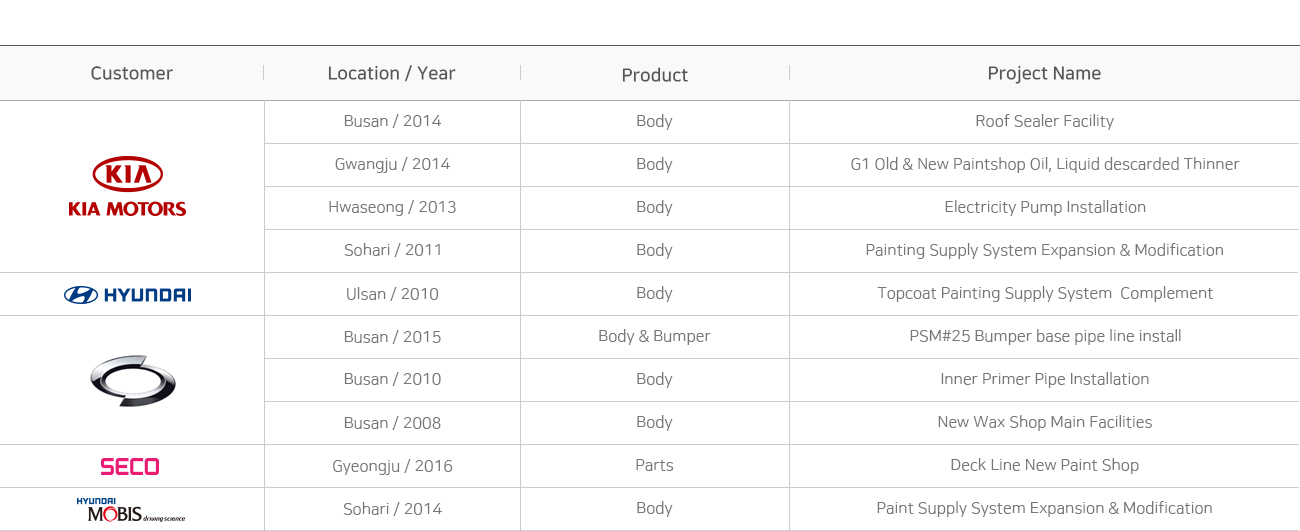Click the Body & Bumper product cell

pos(654,336)
